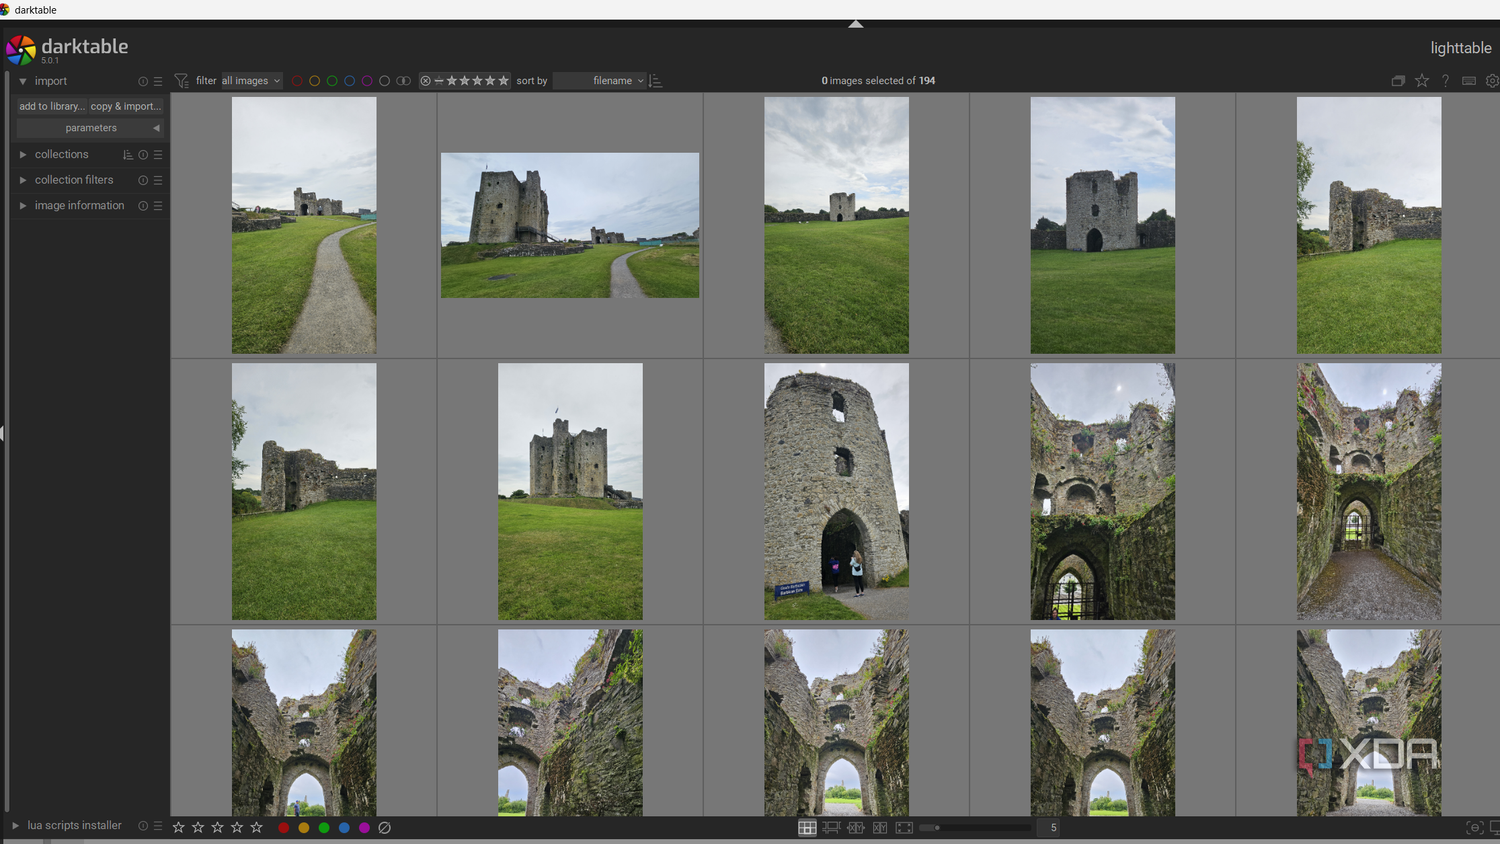Toggle thumbnail overlays star icon
This screenshot has height=844, width=1500.
pyautogui.click(x=1422, y=81)
